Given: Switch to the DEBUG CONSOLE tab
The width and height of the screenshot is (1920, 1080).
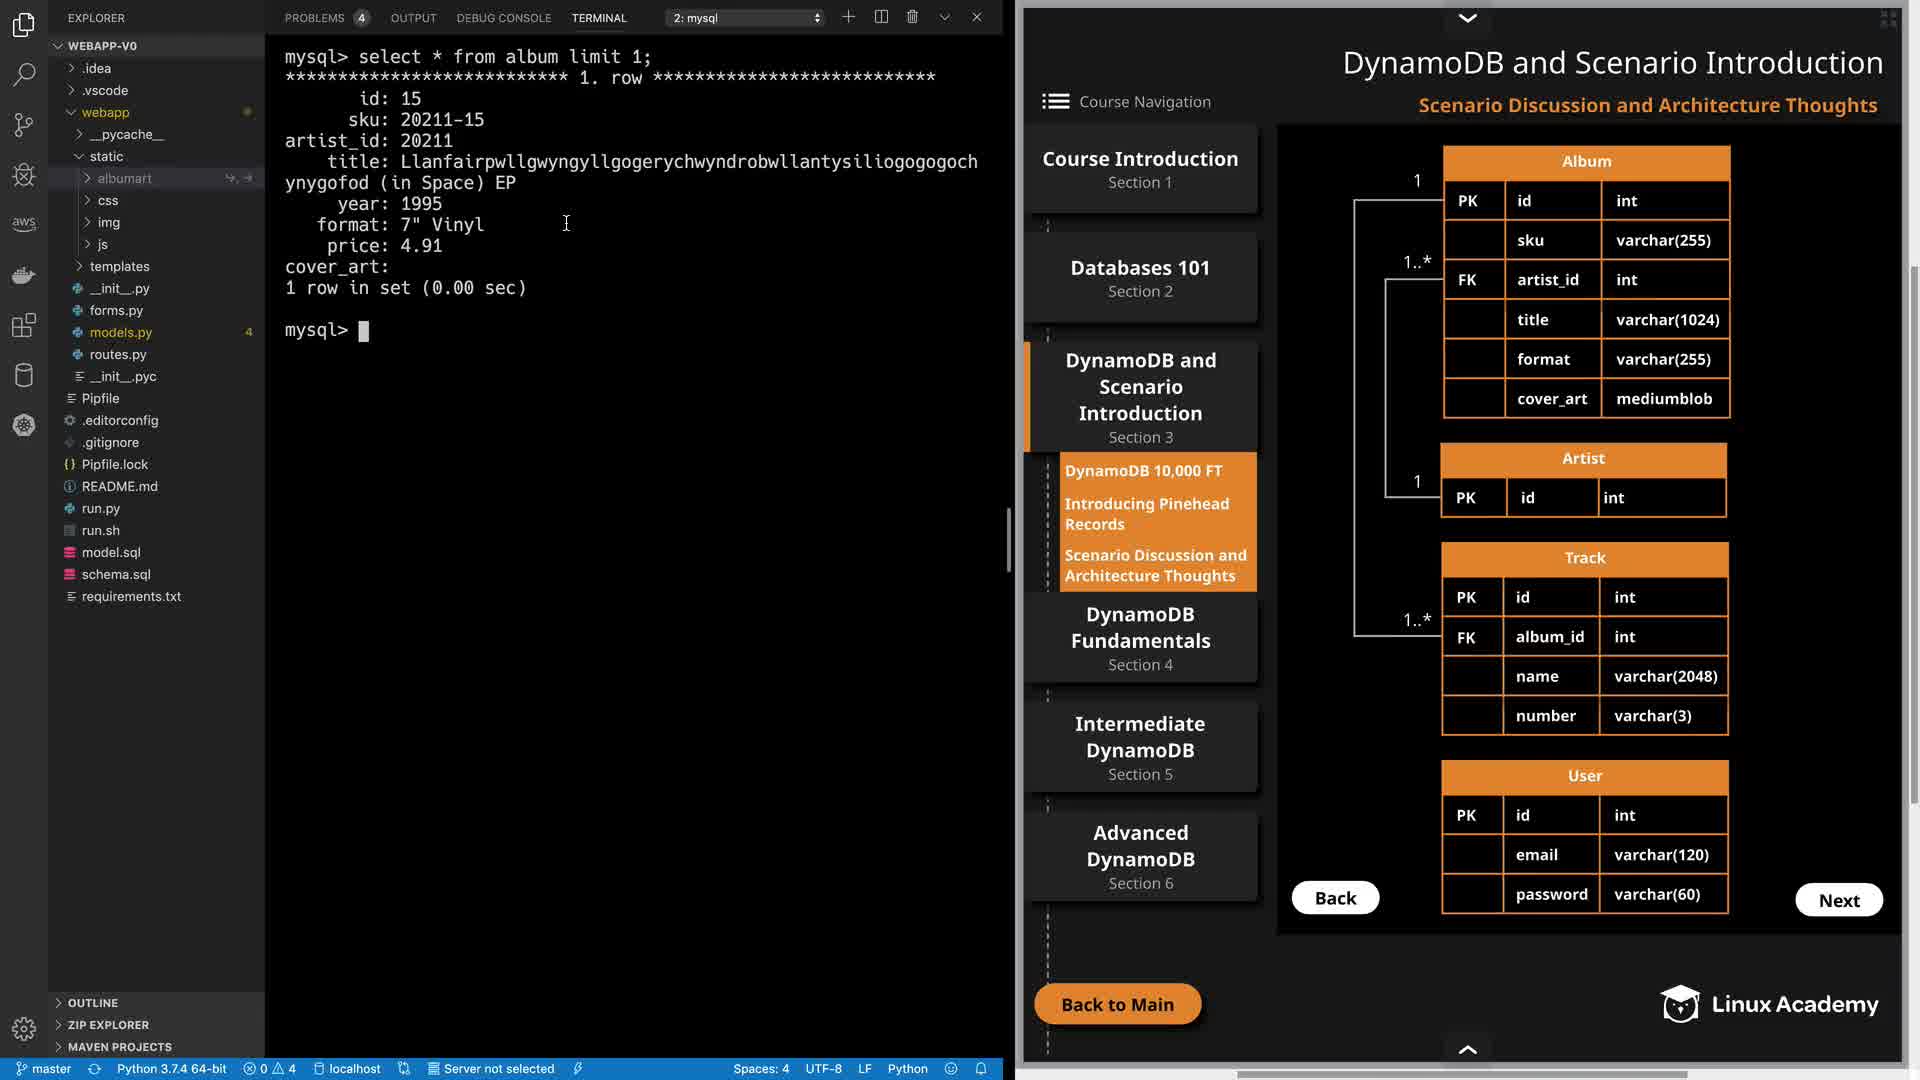Looking at the screenshot, I should (503, 18).
